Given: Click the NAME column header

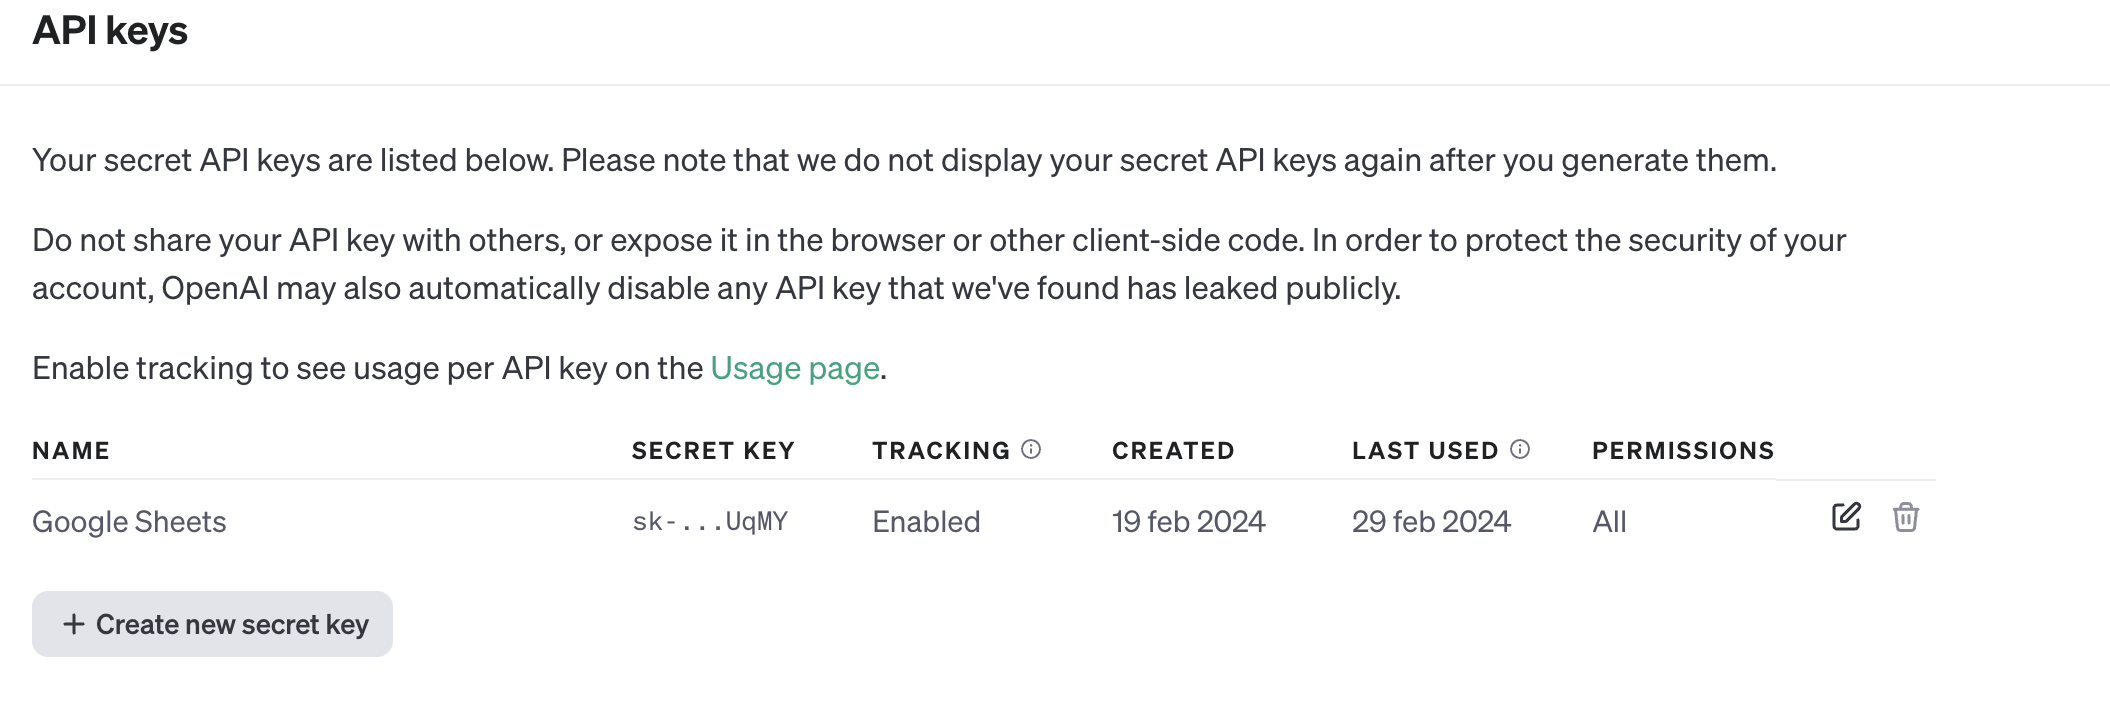Looking at the screenshot, I should pyautogui.click(x=71, y=451).
